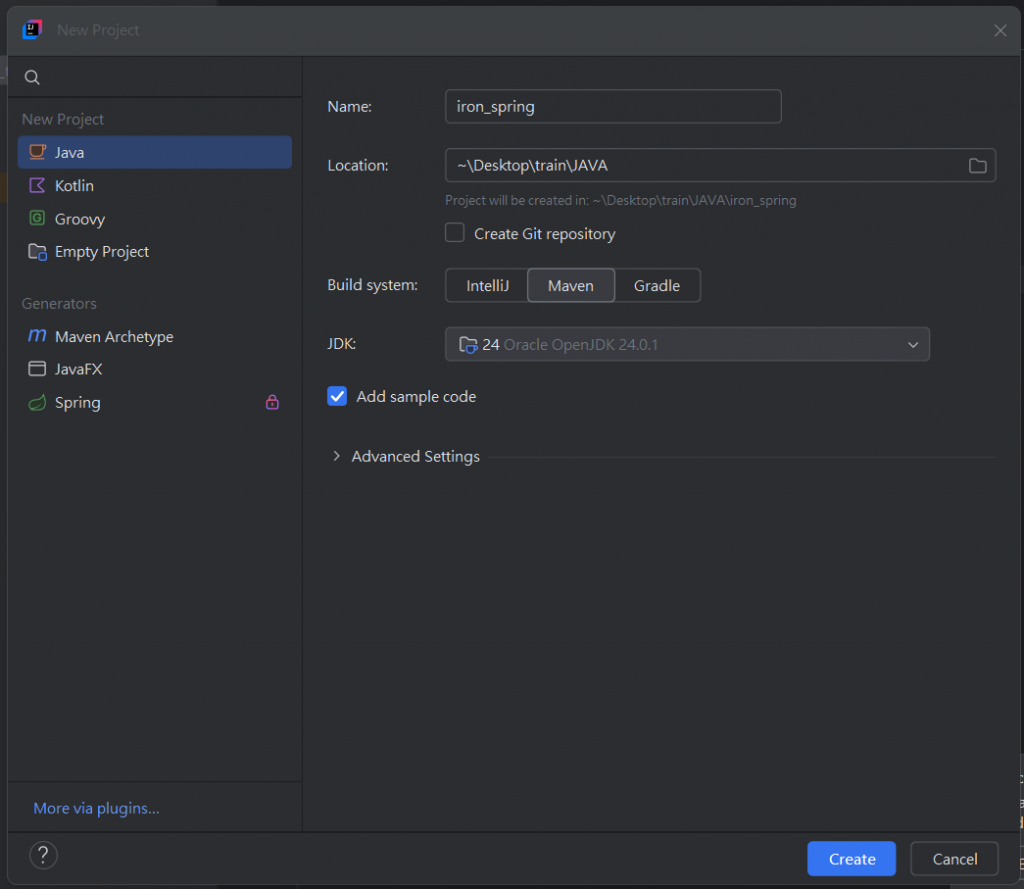The image size is (1024, 889).
Task: Click the Empty Project folder icon
Action: tap(37, 251)
